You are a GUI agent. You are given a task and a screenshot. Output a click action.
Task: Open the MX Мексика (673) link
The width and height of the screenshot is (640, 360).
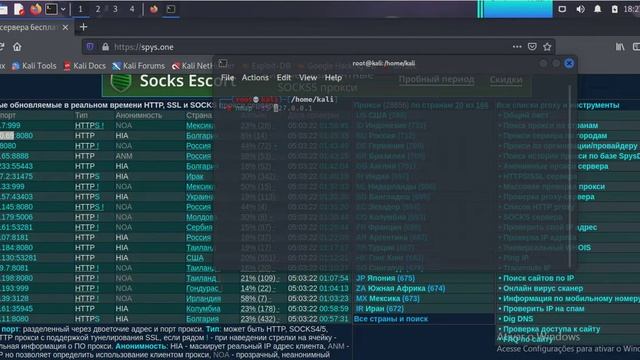coord(387,298)
